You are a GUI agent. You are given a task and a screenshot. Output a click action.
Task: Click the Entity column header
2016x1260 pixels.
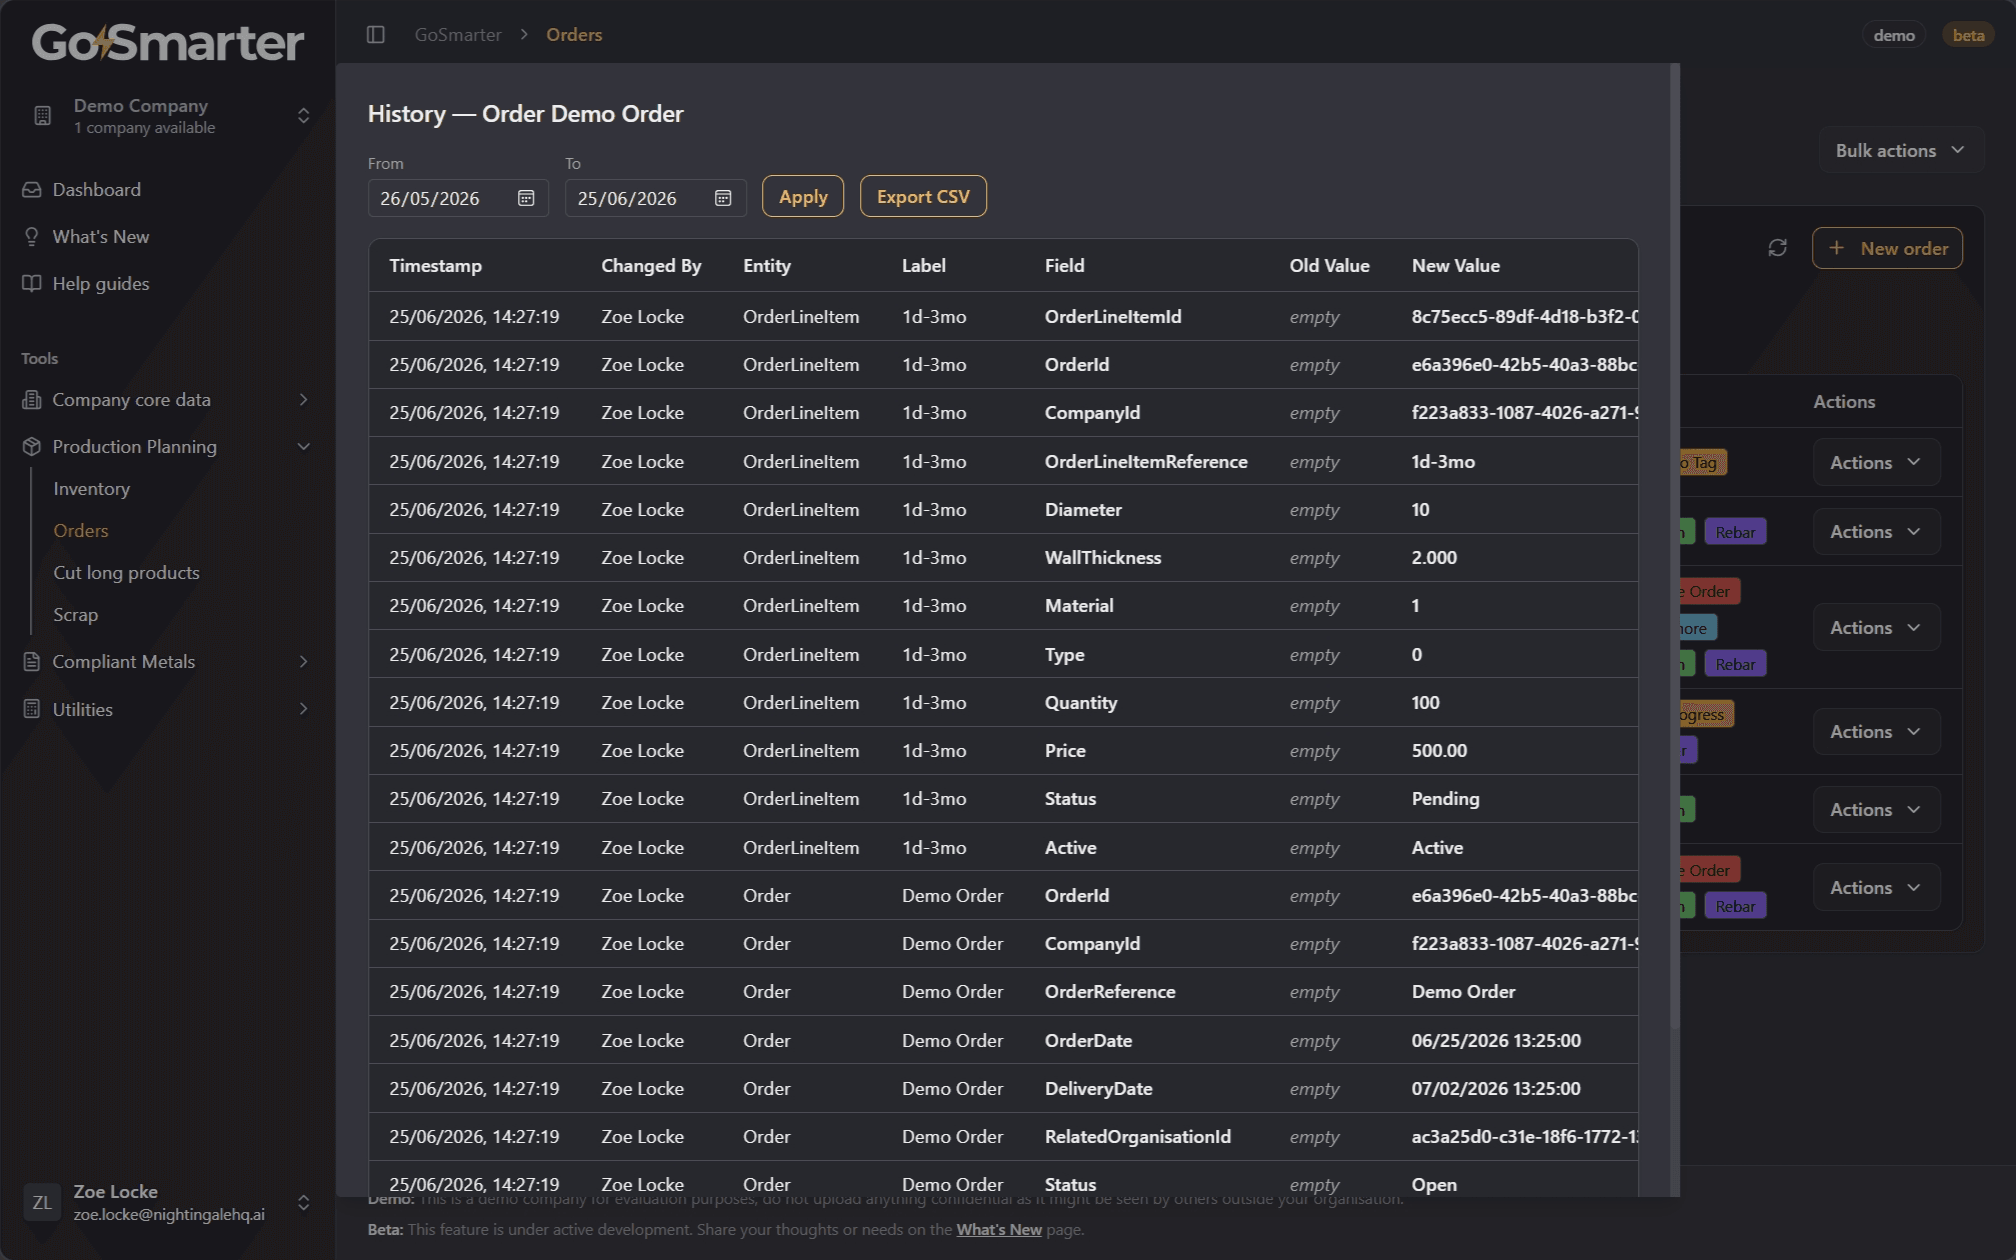click(767, 266)
